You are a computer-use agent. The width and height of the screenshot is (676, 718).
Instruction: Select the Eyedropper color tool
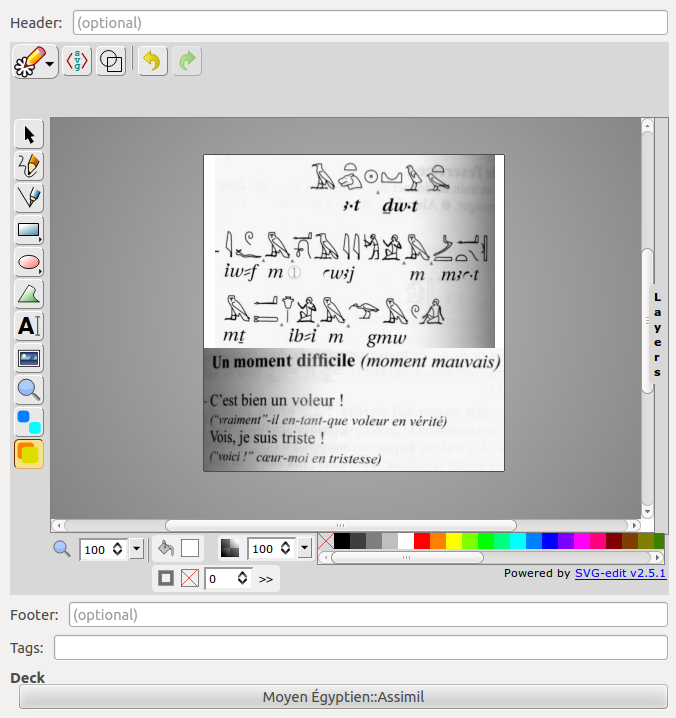pos(29,422)
